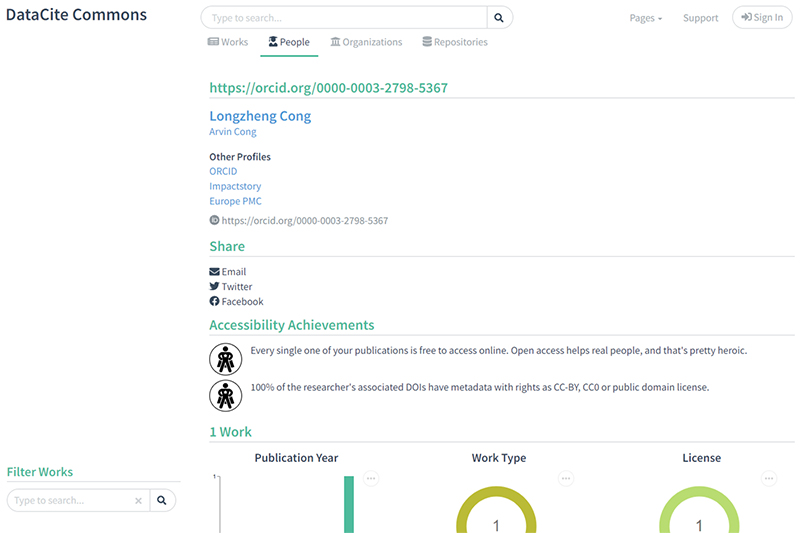Image resolution: width=800 pixels, height=533 pixels.
Task: Share profile via Email
Action: (x=228, y=272)
